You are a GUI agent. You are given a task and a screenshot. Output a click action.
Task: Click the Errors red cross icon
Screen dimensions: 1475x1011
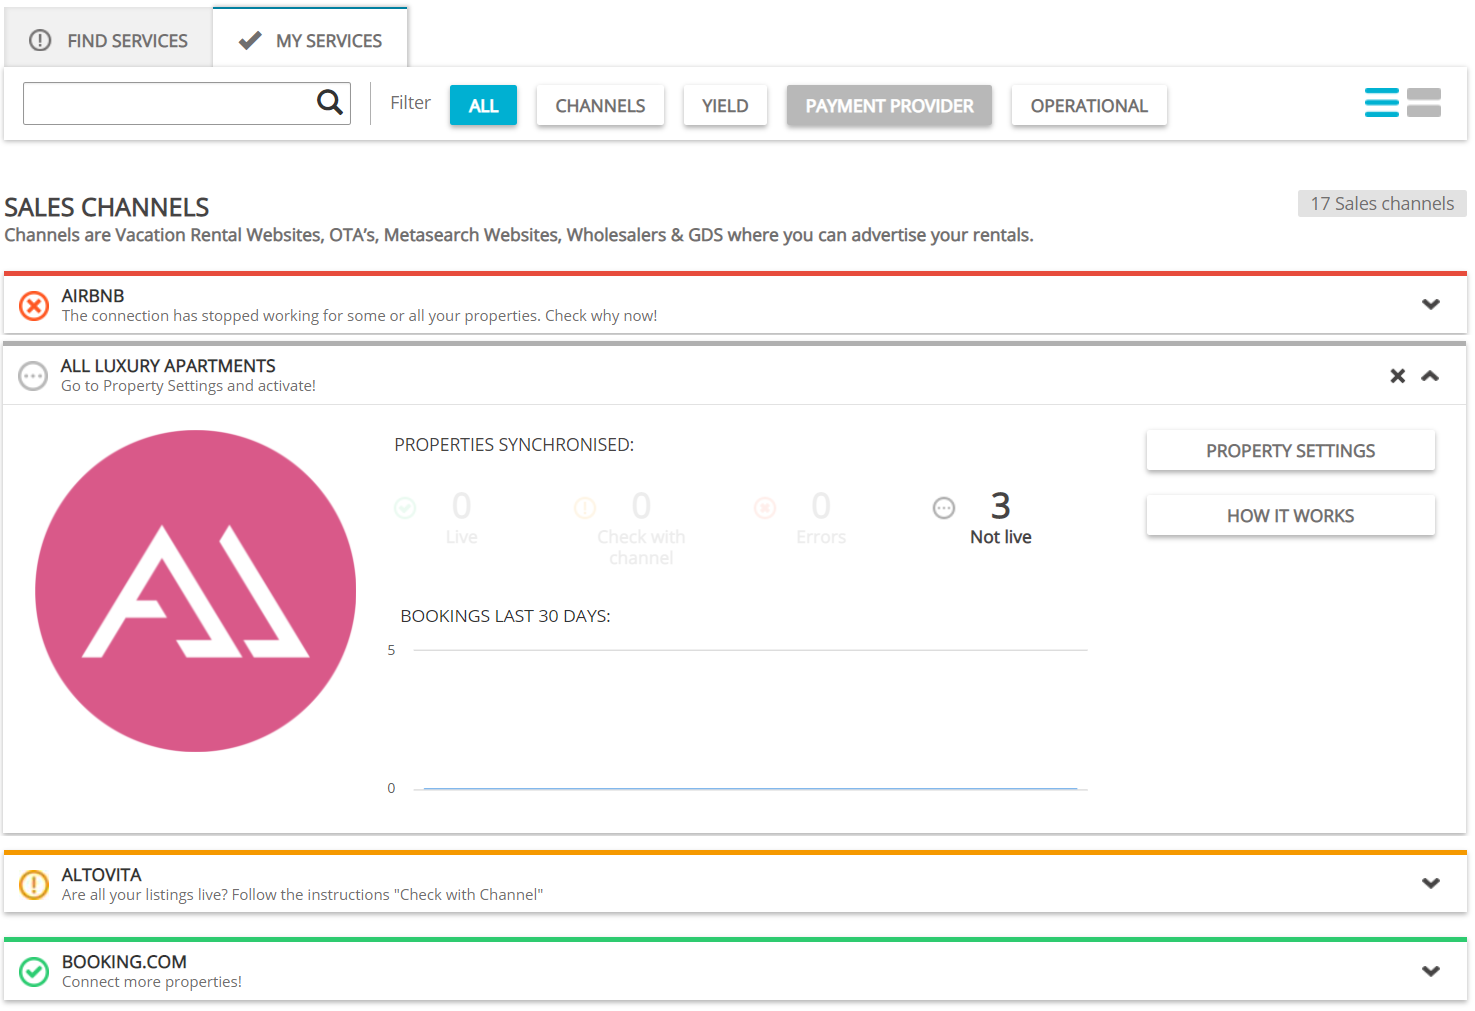[x=765, y=508]
